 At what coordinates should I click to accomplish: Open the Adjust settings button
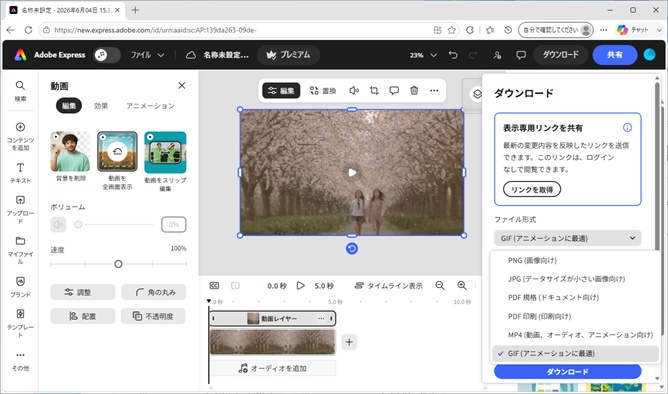tap(83, 292)
